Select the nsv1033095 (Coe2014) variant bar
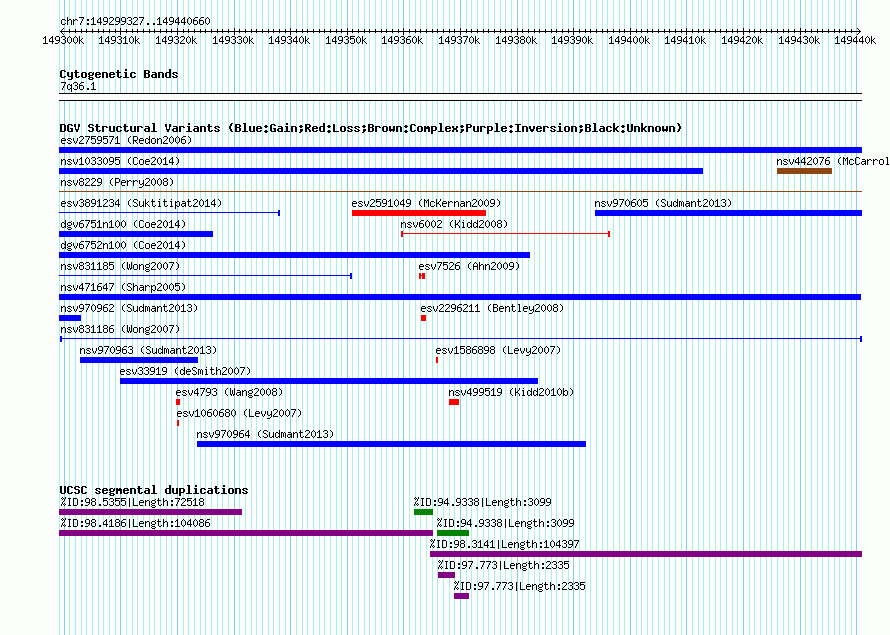Viewport: 890px width, 635px height. [381, 171]
